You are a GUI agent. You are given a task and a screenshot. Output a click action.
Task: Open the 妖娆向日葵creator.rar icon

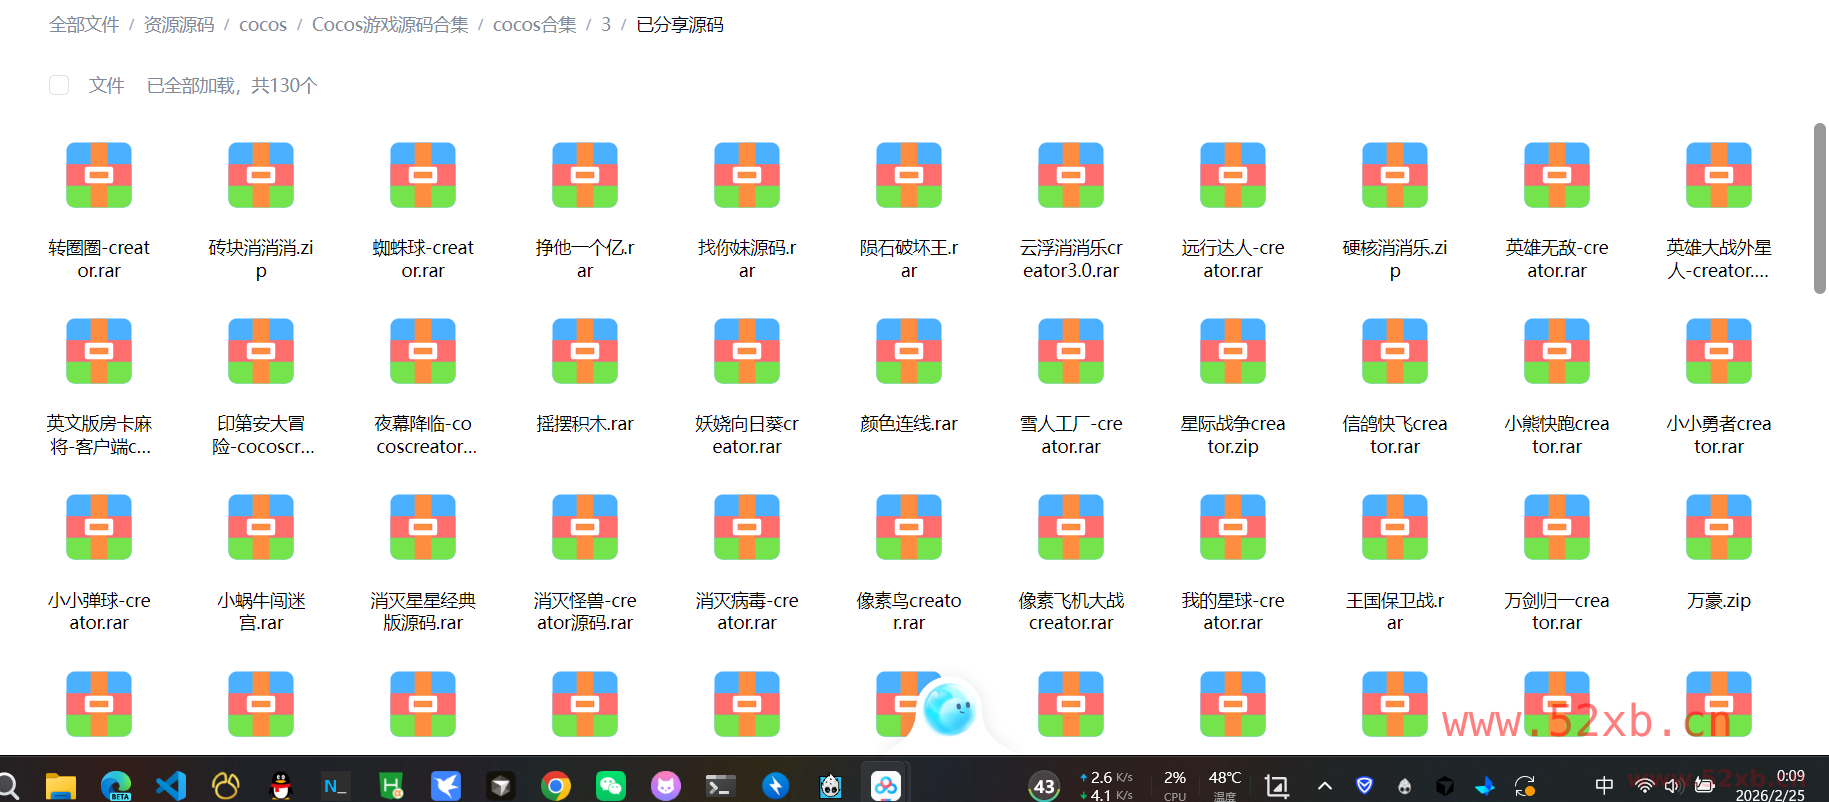tap(747, 351)
